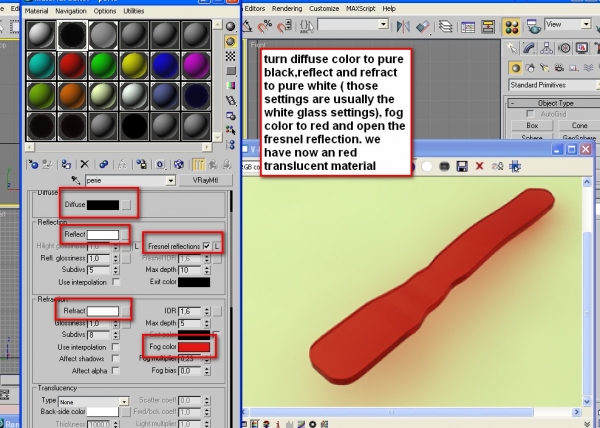Click Reset Map/Material X icon
Screen dimensions: 600x428
point(85,165)
